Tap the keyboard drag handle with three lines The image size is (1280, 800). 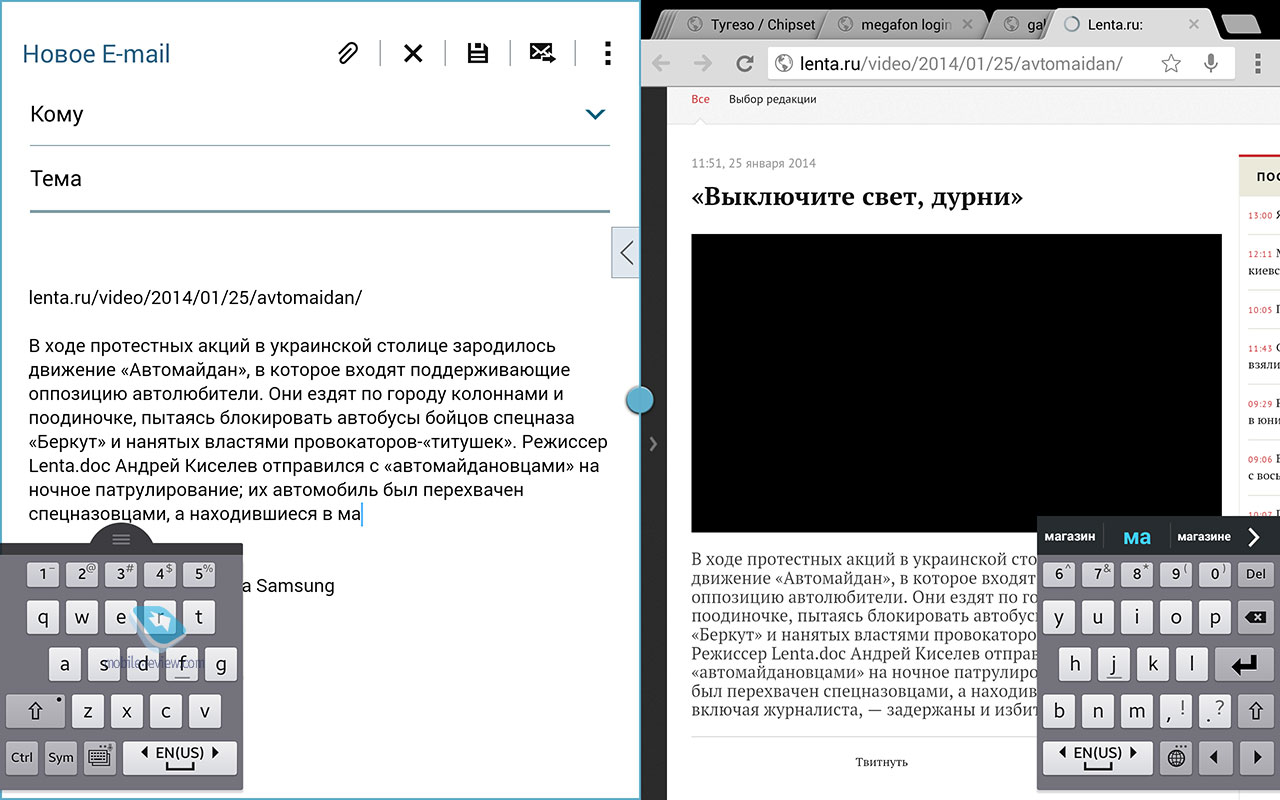click(x=121, y=539)
